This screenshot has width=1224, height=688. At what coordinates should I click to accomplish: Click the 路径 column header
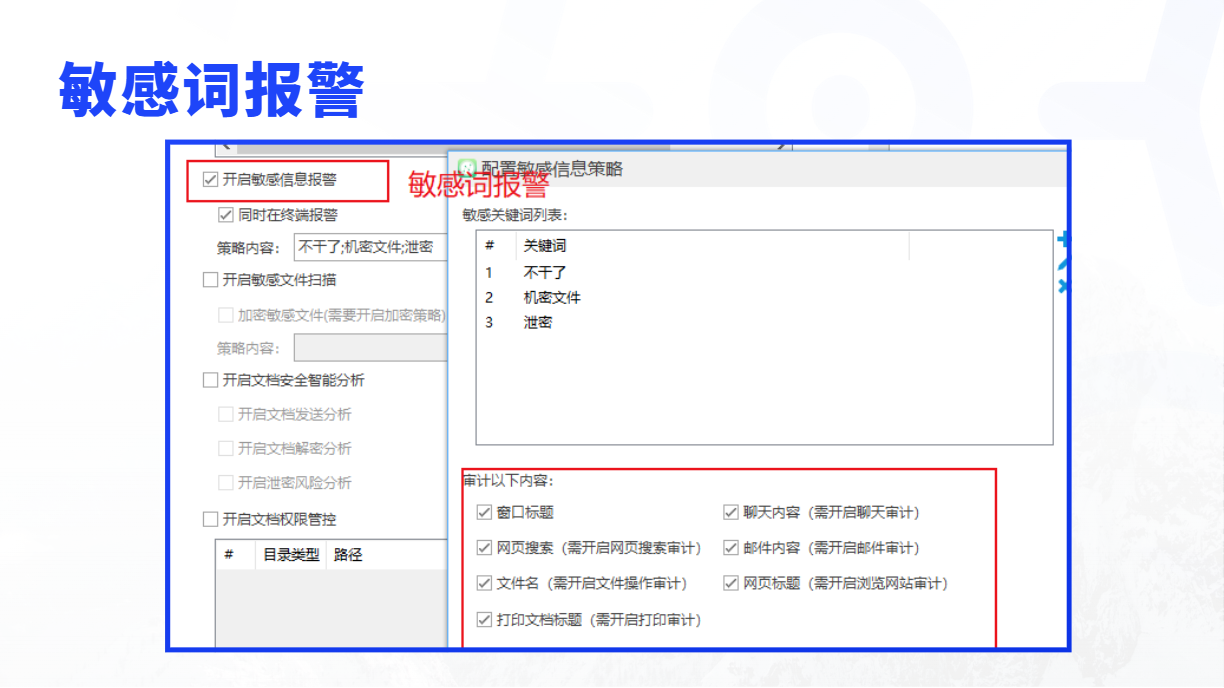click(x=387, y=554)
